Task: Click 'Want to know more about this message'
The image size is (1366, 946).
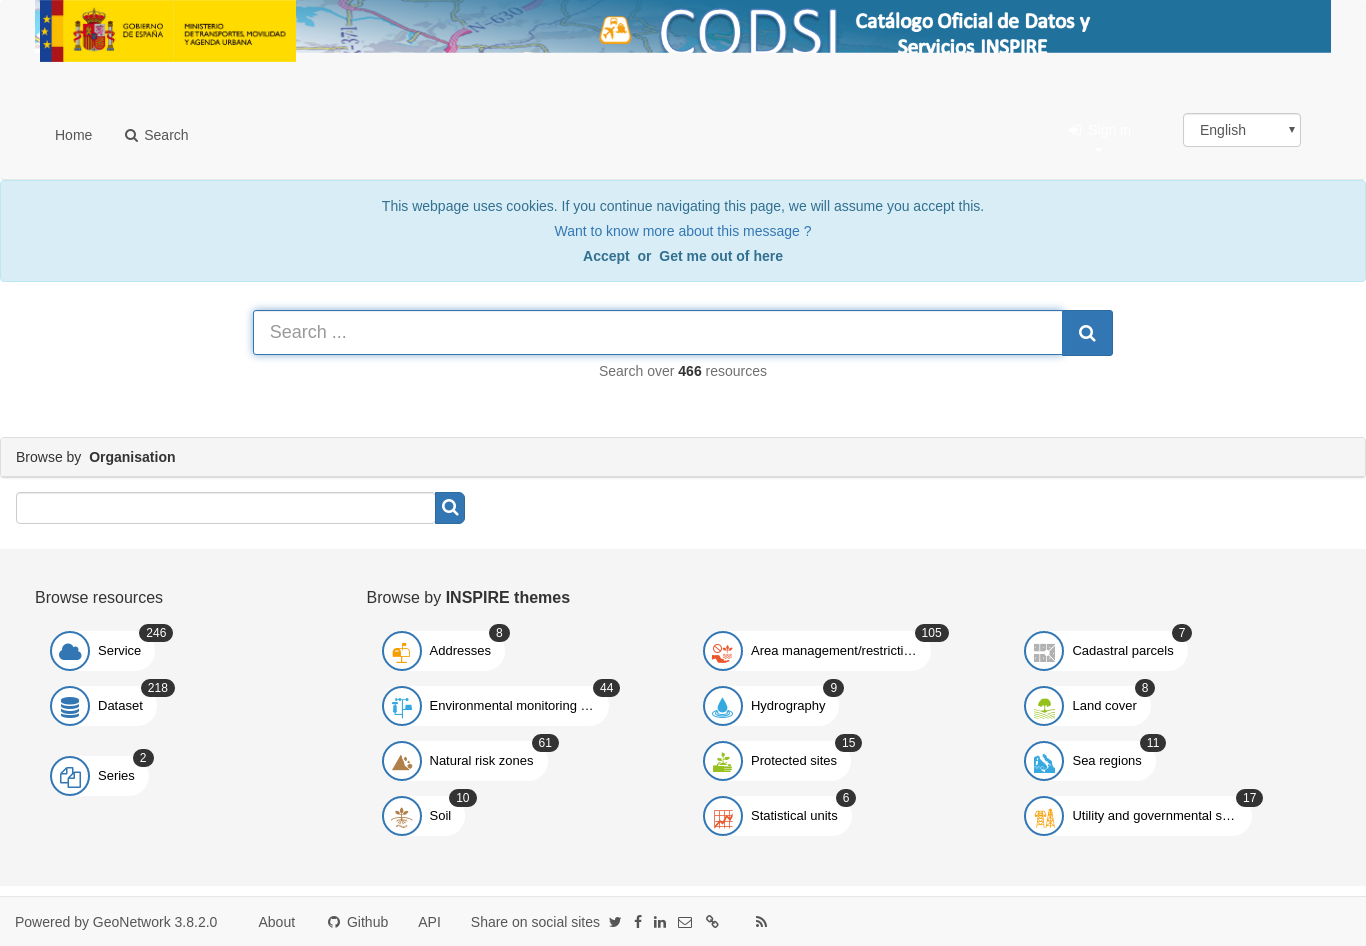Action: pyautogui.click(x=683, y=231)
